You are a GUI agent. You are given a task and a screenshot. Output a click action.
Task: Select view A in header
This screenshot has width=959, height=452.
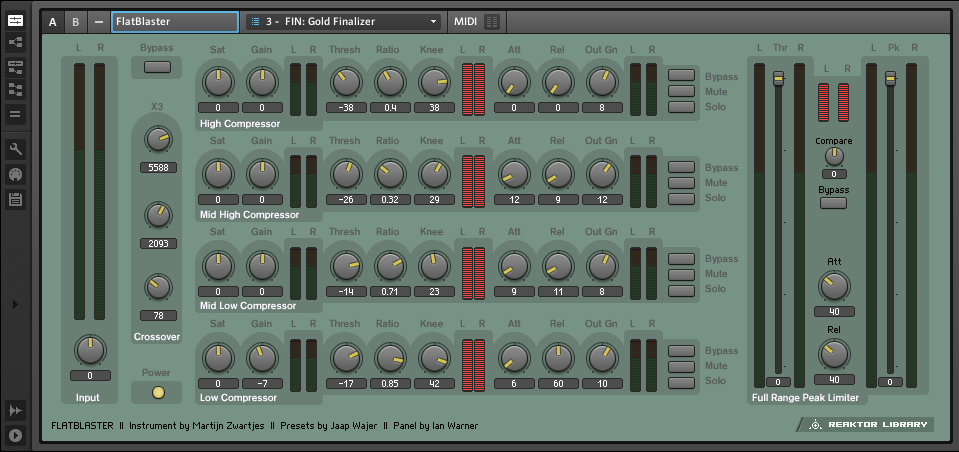coord(53,22)
